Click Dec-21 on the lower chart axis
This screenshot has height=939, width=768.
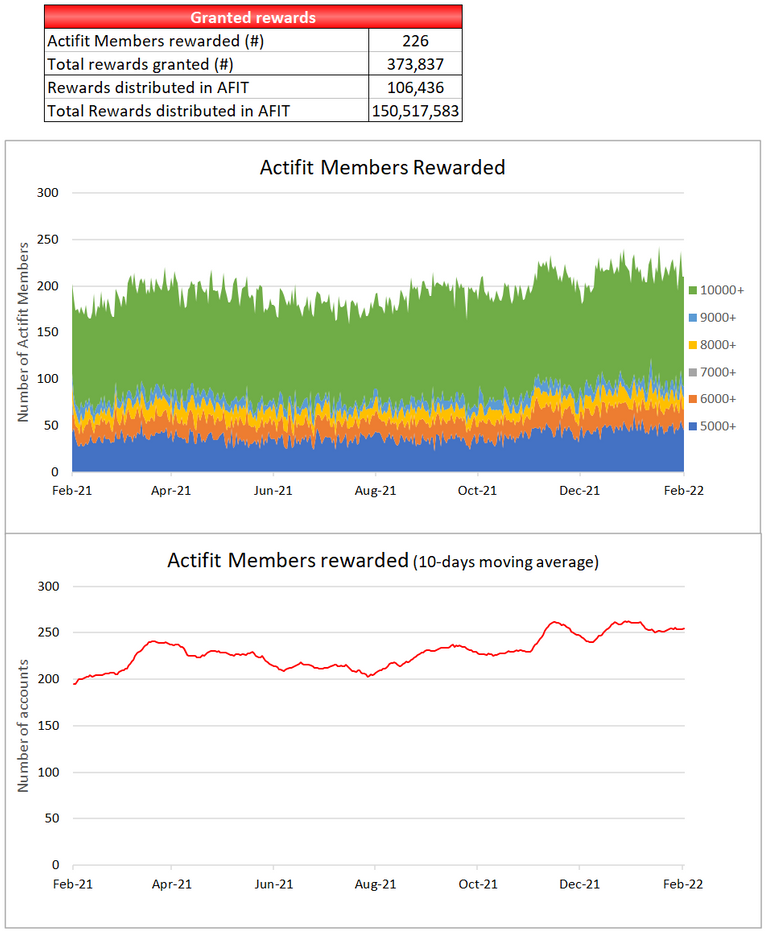[579, 884]
